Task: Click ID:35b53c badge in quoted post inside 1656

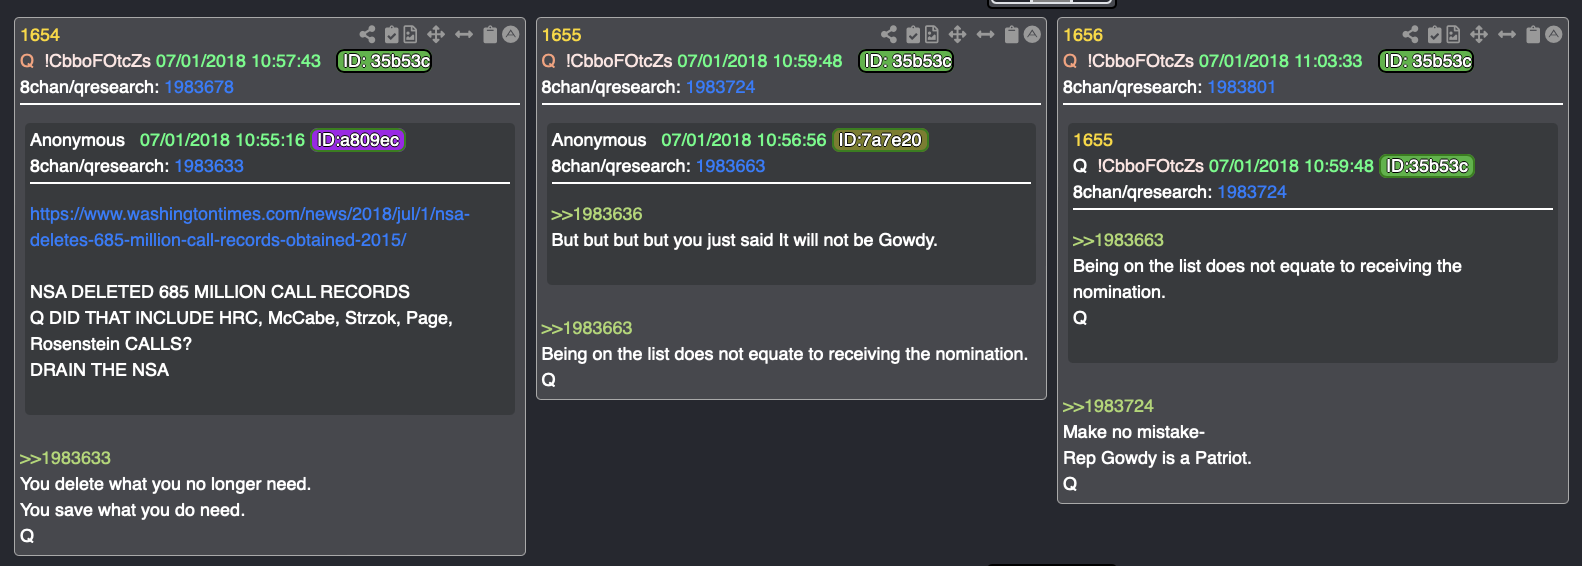Action: point(1427,166)
